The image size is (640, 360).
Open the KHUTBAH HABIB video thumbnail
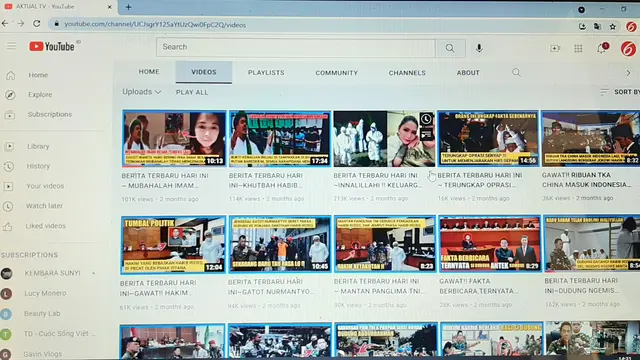click(x=280, y=139)
